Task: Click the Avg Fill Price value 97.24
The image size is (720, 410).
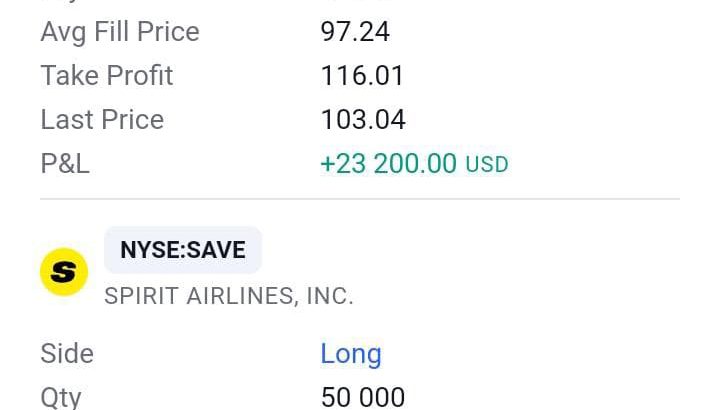Action: [x=355, y=32]
